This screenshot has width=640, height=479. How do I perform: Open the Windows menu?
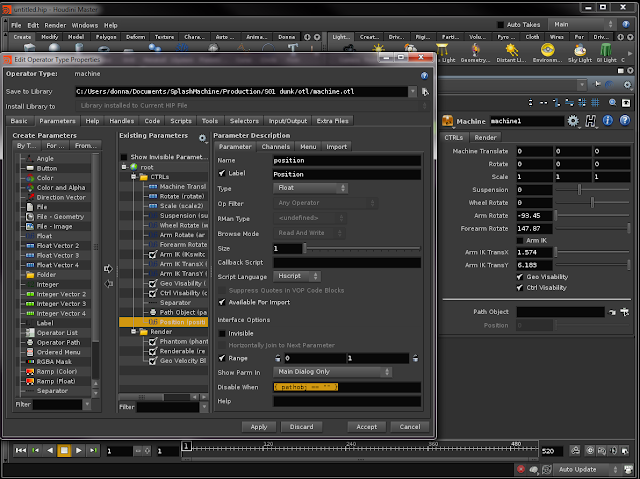point(85,25)
